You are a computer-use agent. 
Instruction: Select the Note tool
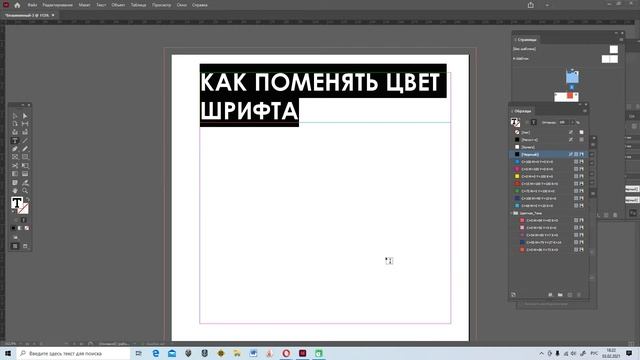tap(15, 182)
